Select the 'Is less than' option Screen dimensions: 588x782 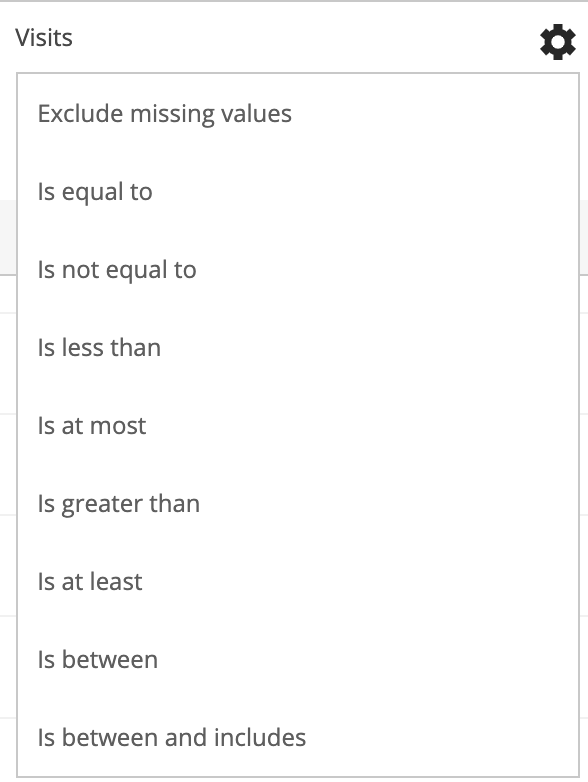tap(298, 348)
